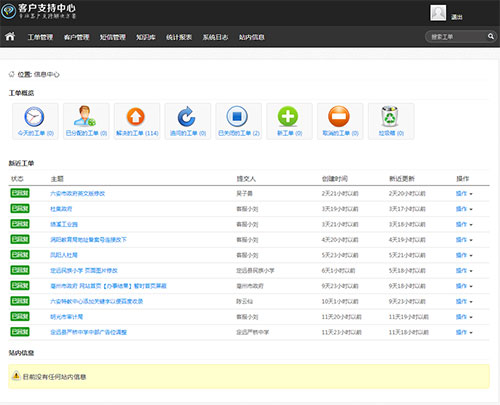Open the 知识库 menu
The image size is (500, 405).
pyautogui.click(x=146, y=37)
